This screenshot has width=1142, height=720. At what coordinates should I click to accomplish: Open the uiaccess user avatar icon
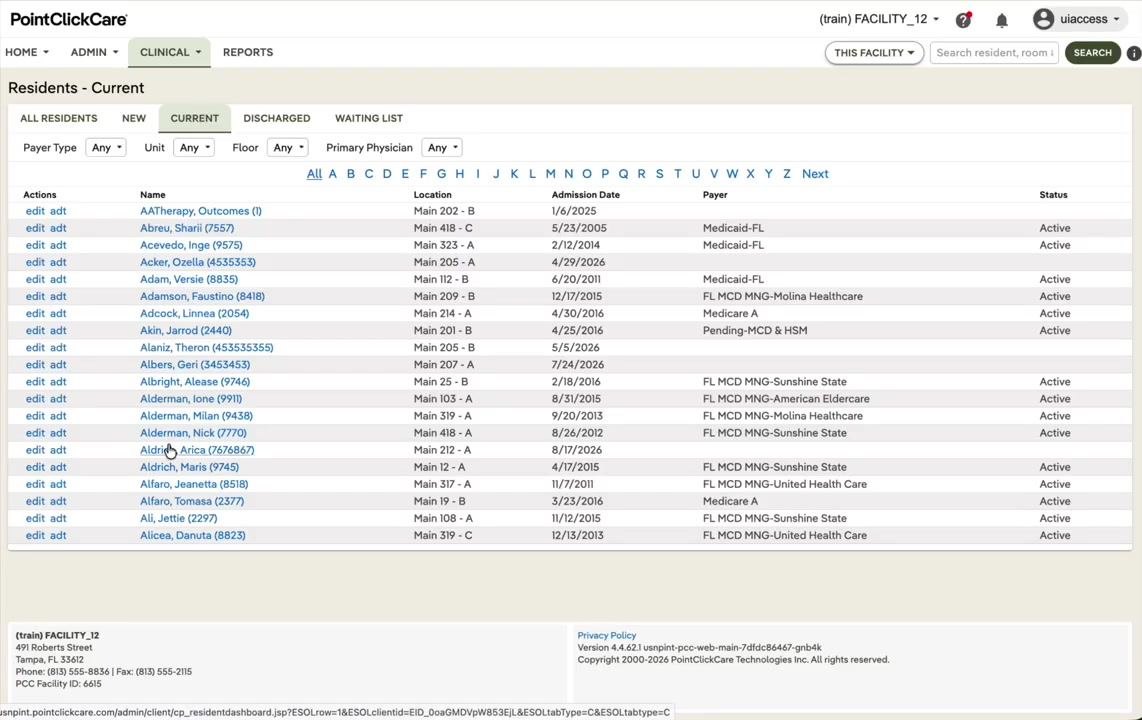[1043, 19]
